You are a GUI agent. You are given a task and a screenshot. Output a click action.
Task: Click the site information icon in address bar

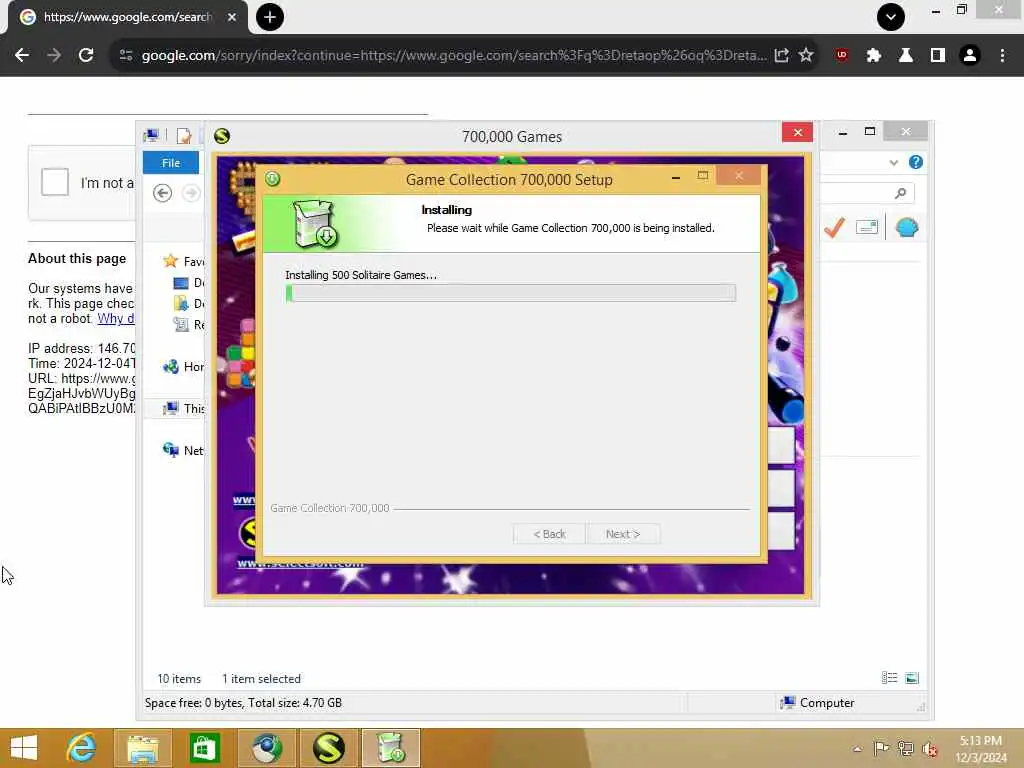coord(126,56)
